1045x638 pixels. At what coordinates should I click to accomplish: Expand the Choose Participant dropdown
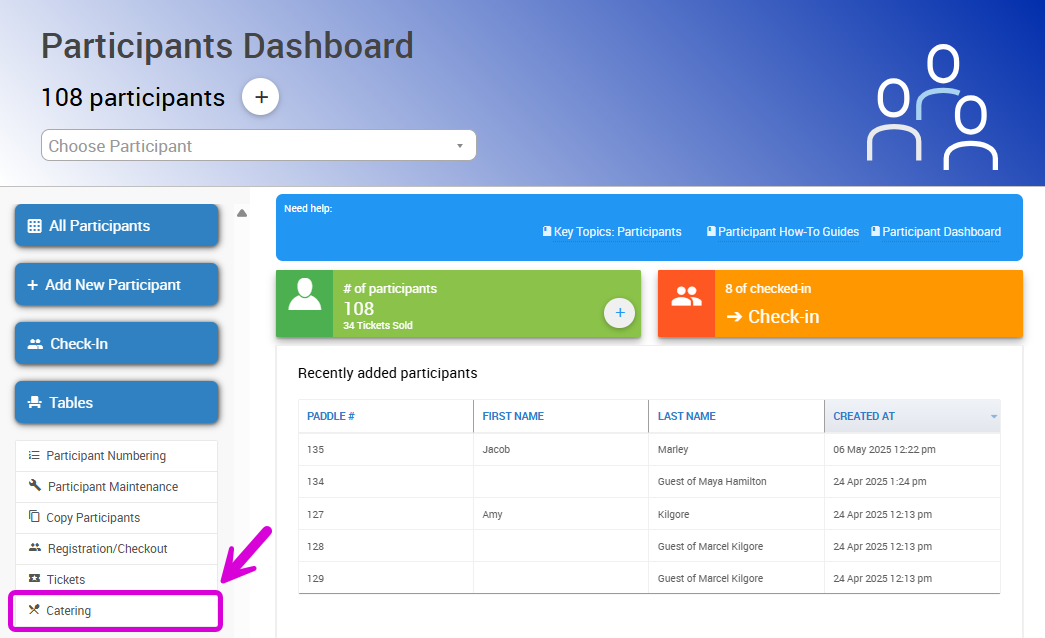click(462, 145)
